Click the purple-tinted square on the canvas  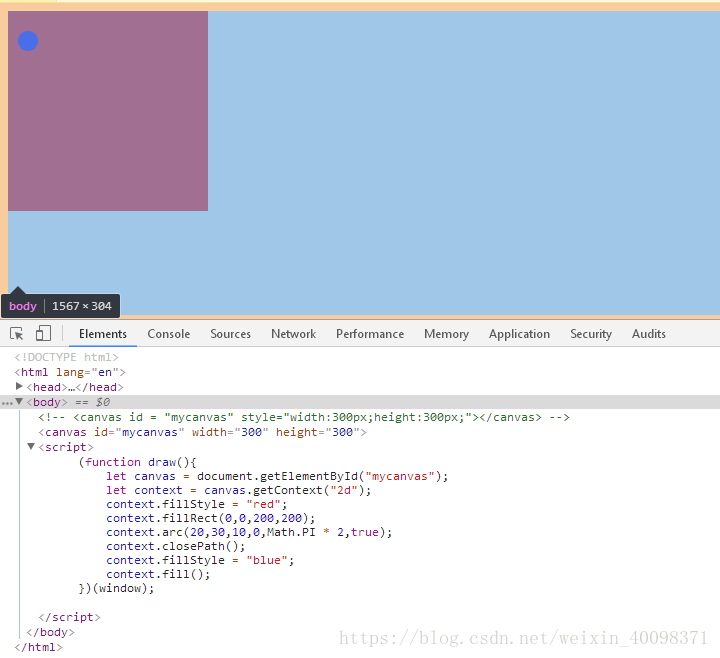108,111
